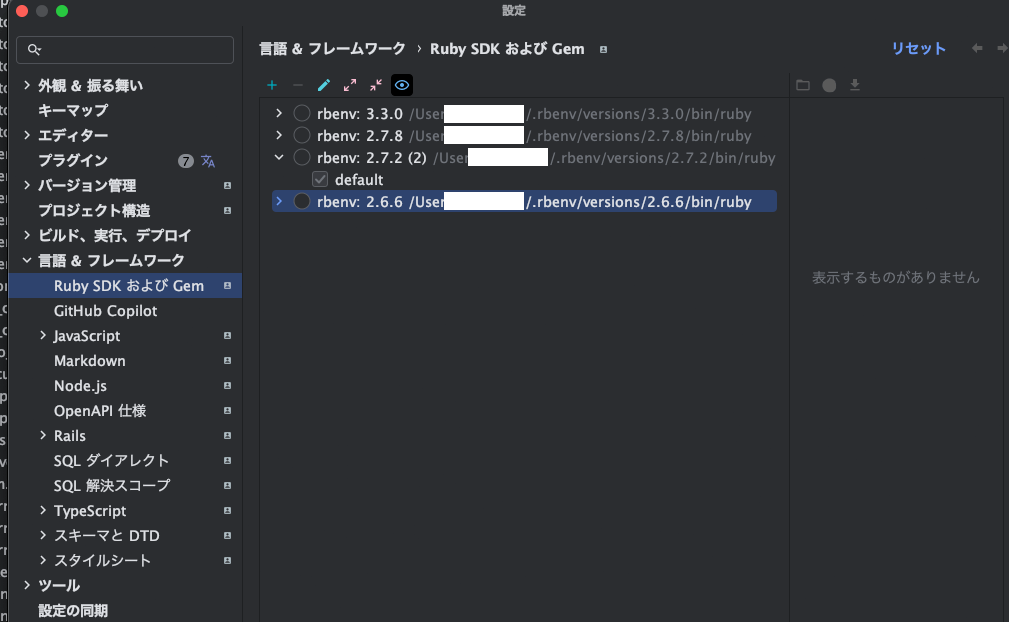
Task: Collapse the 言語 & フレームワーク section
Action: tap(26, 261)
